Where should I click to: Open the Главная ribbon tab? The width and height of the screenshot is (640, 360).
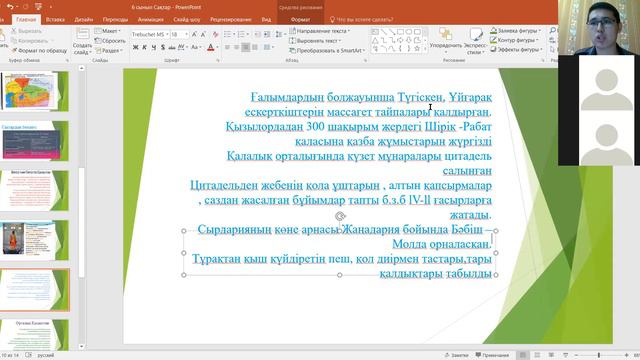(26, 19)
